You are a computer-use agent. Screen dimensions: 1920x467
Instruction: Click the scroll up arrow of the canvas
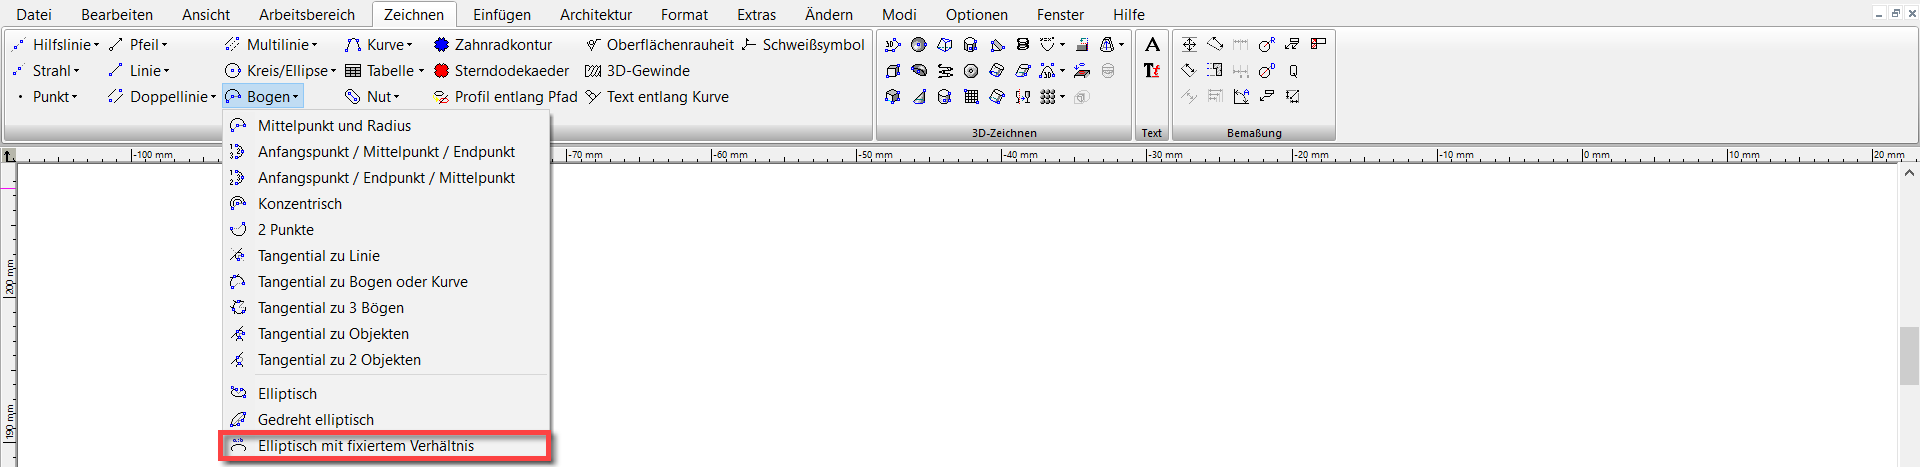coord(1909,173)
